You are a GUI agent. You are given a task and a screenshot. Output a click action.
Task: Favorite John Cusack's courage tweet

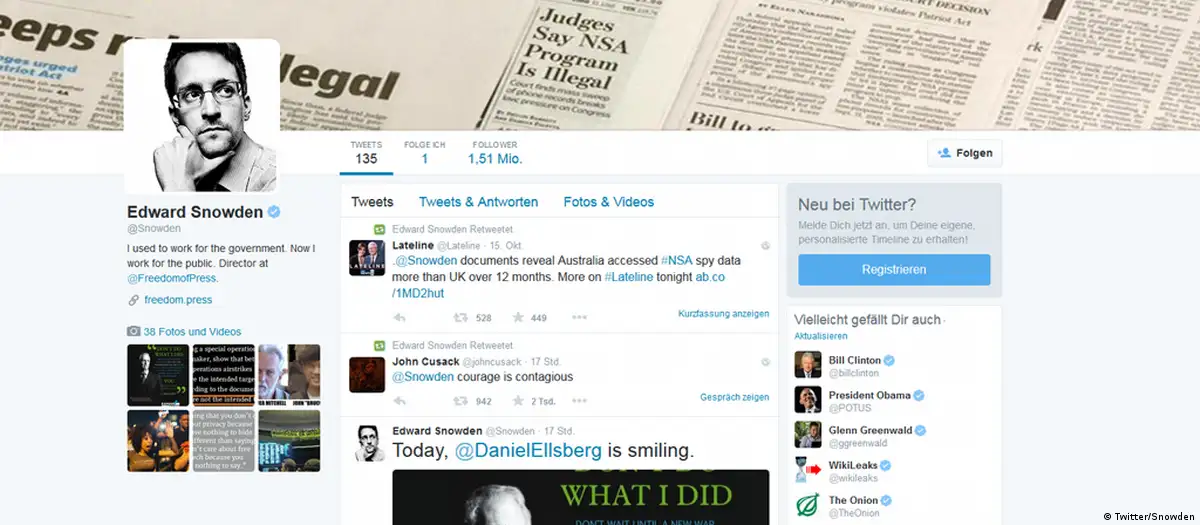(518, 401)
